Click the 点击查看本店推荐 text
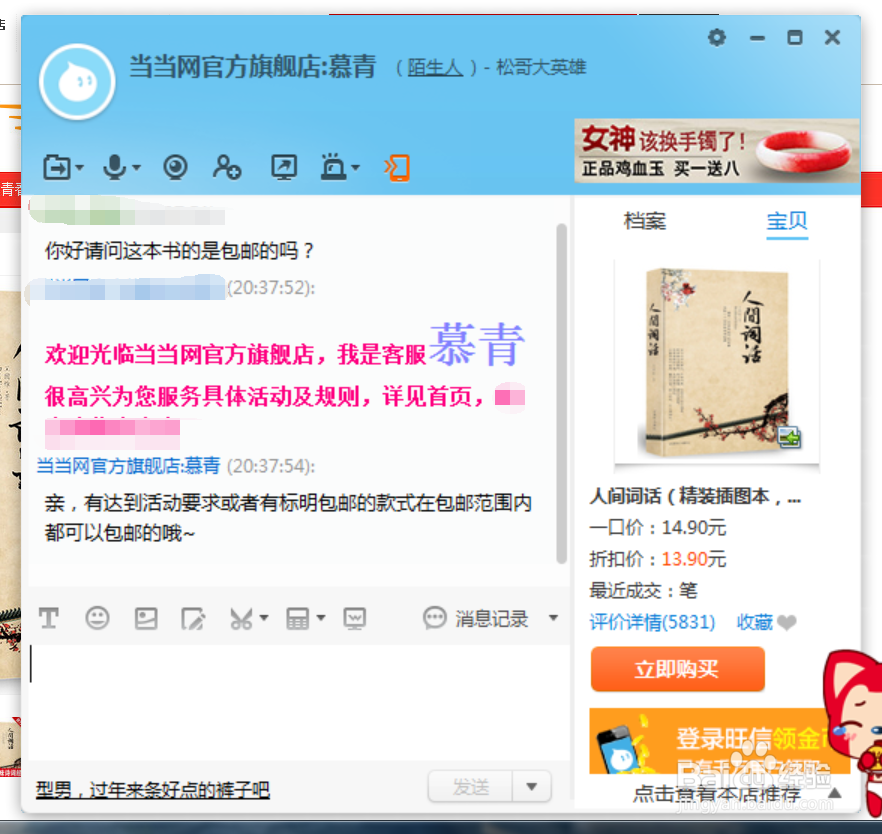Screen dimensions: 882x834 (x=717, y=794)
